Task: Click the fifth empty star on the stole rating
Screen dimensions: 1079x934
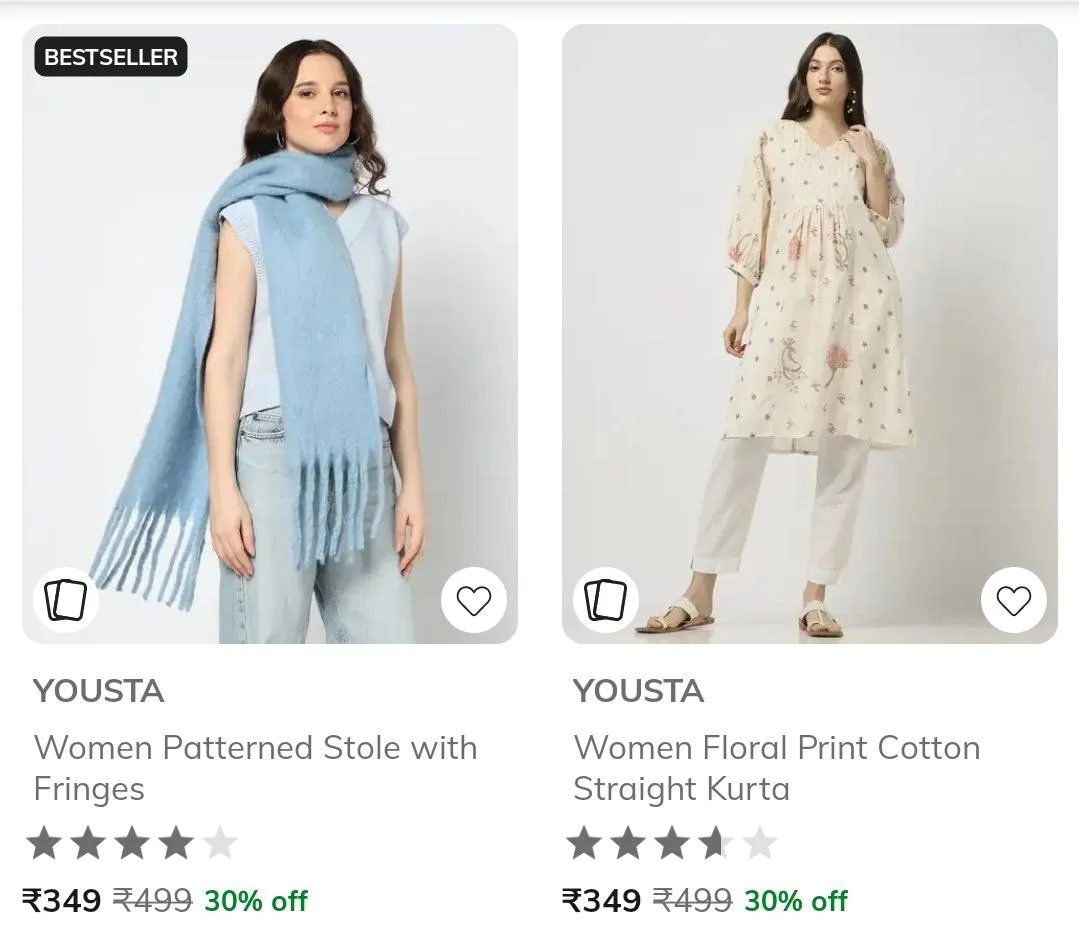Action: coord(220,844)
